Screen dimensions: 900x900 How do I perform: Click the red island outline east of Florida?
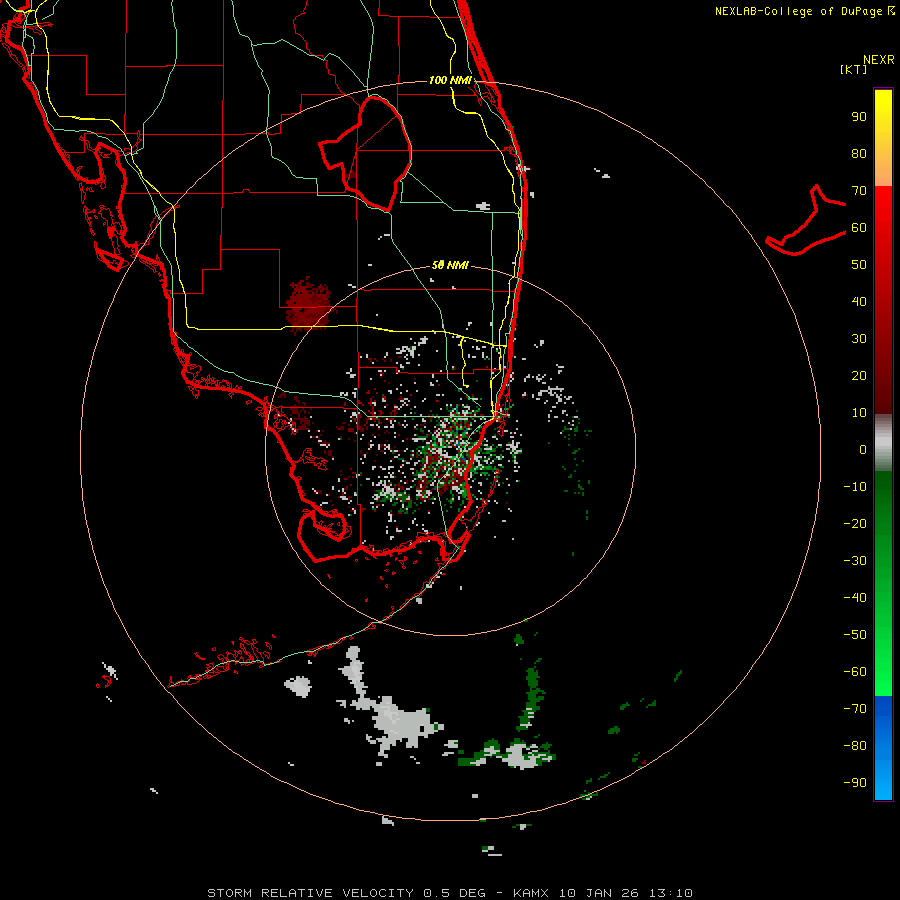coord(806,221)
